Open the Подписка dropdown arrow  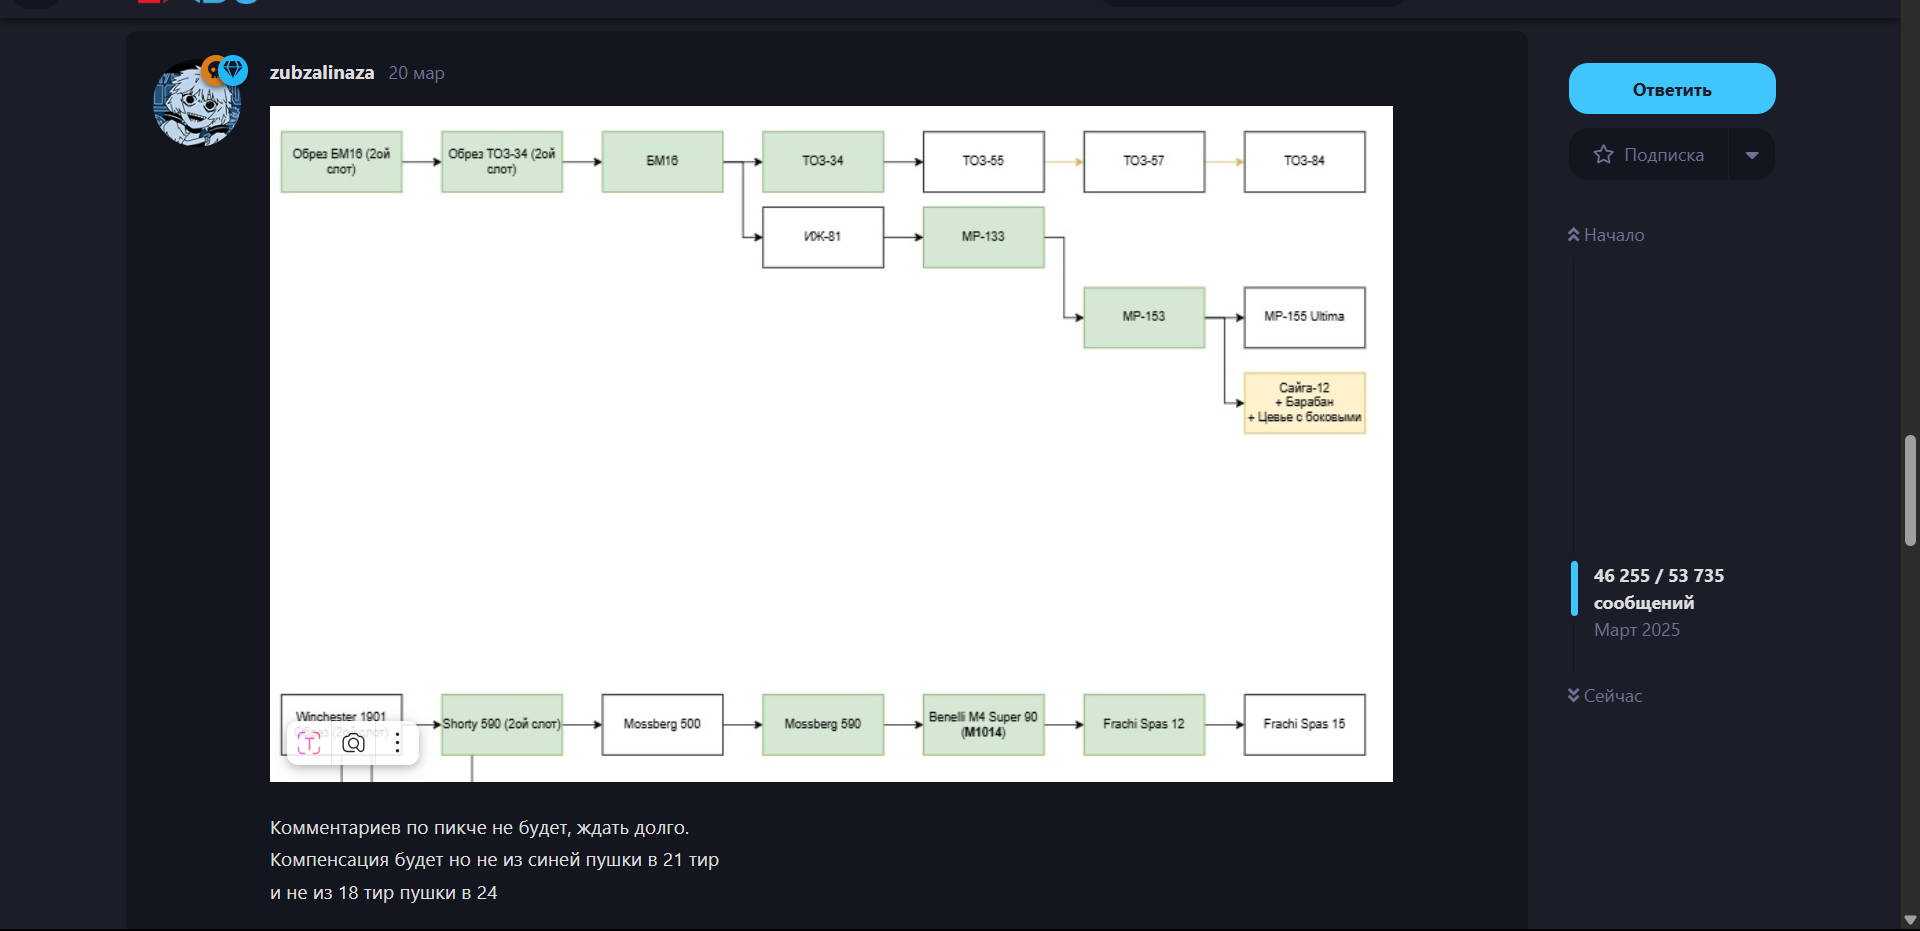(x=1752, y=155)
